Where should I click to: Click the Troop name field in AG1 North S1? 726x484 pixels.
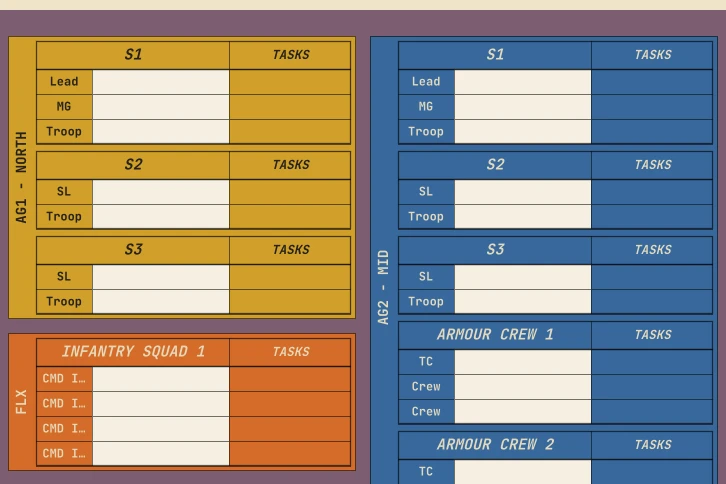tap(161, 132)
